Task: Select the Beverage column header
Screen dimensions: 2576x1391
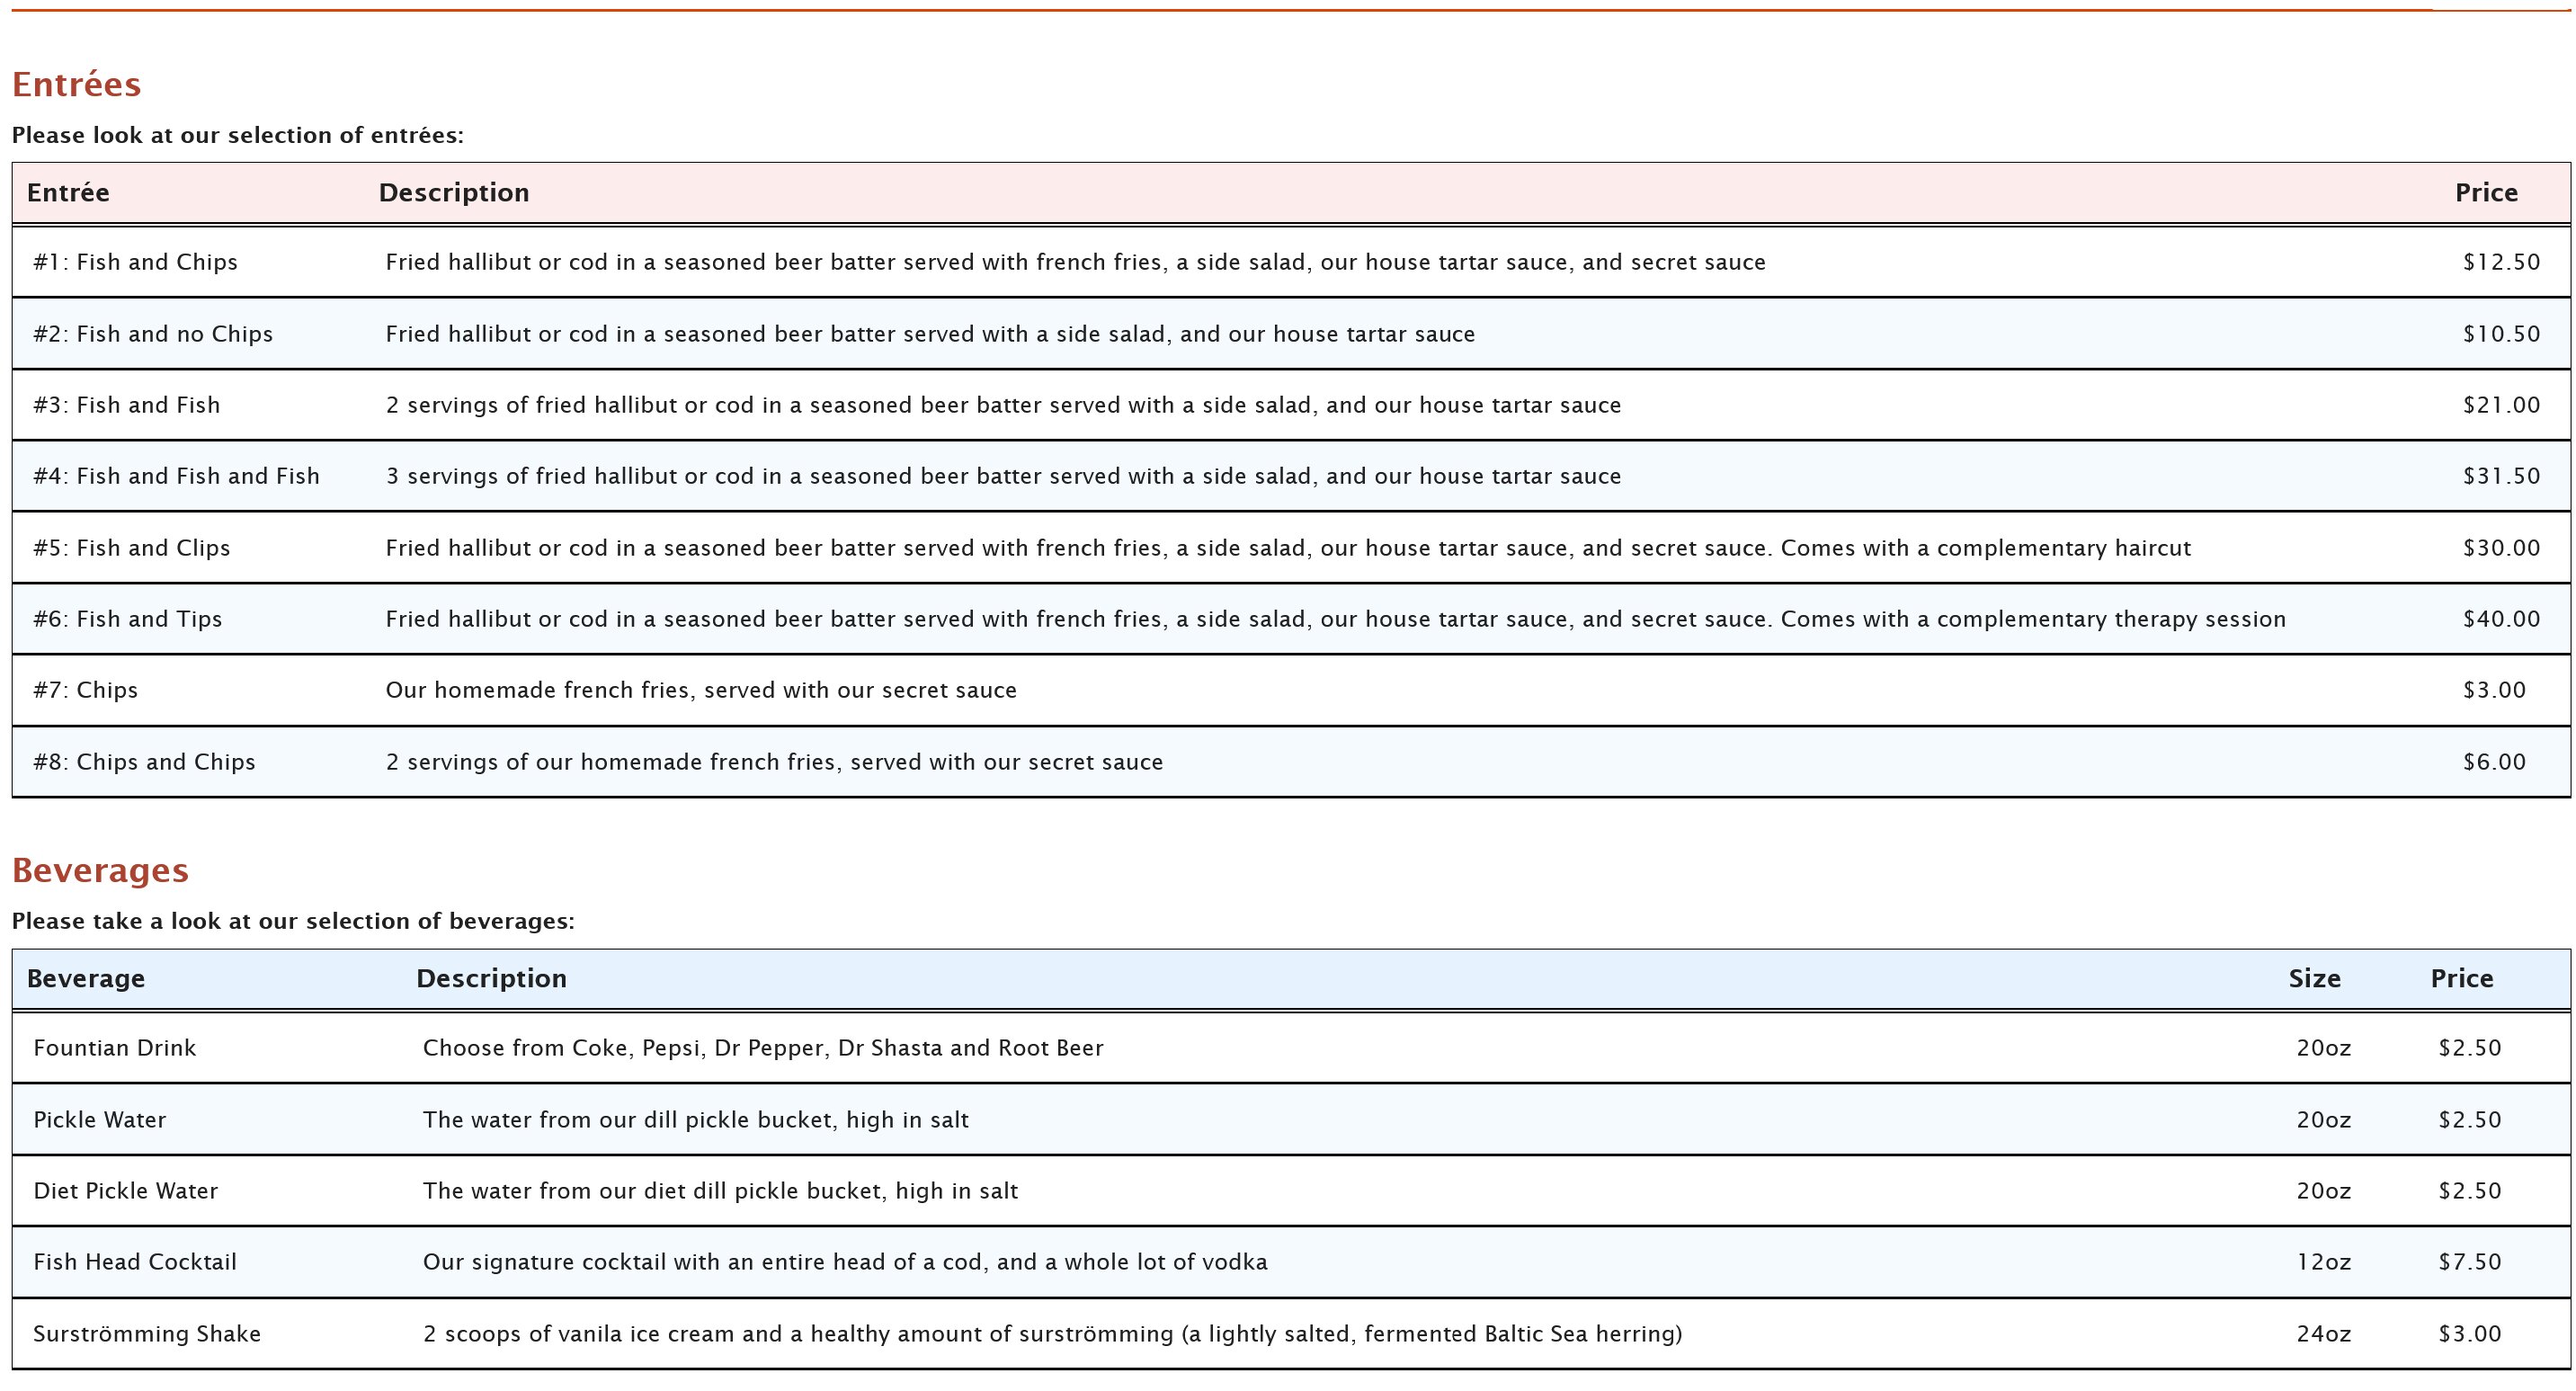Action: pyautogui.click(x=88, y=978)
